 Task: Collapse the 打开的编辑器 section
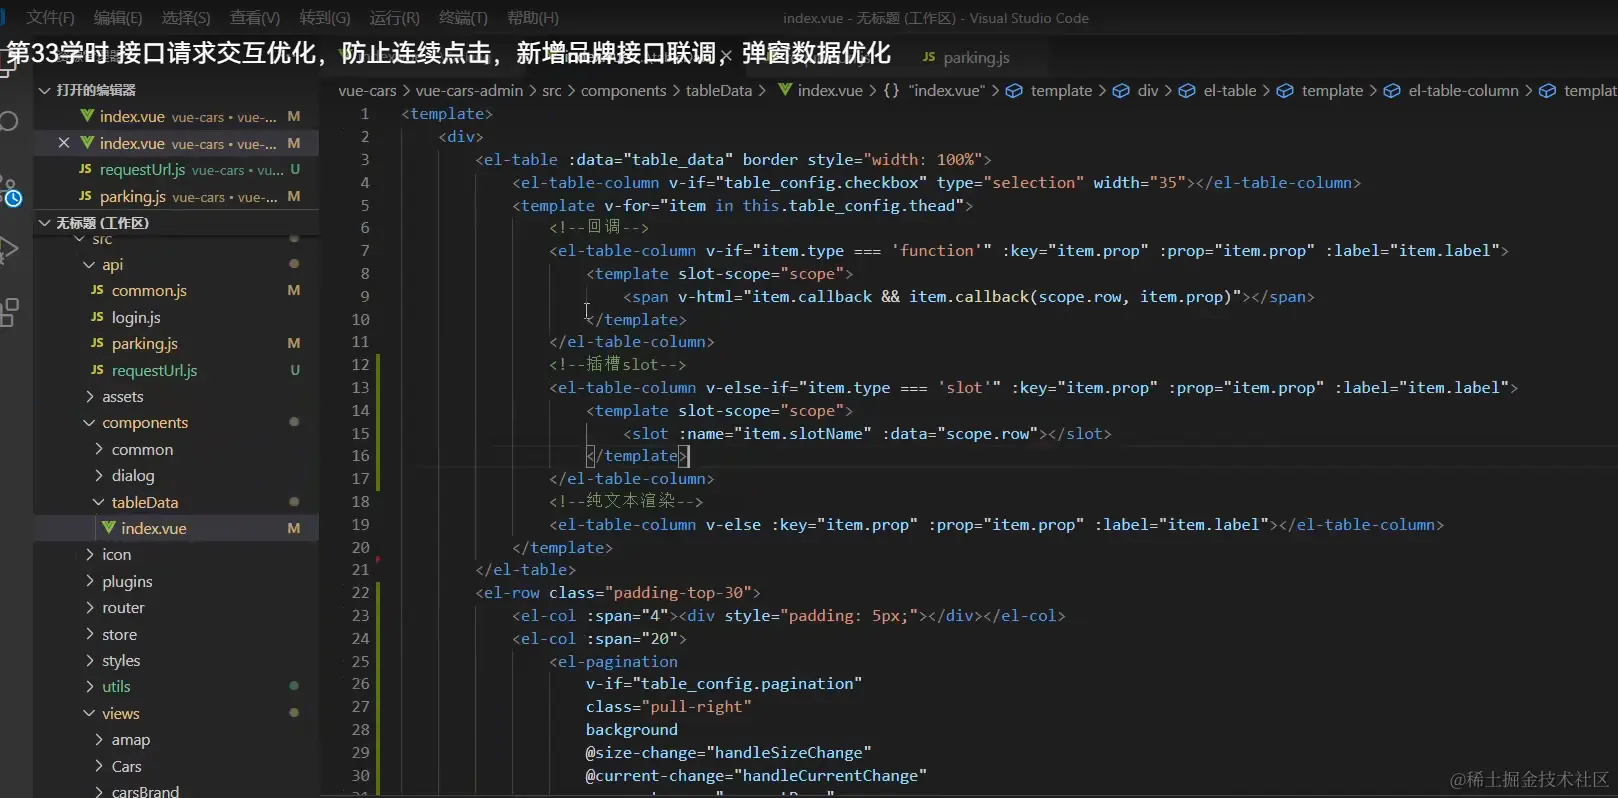44,90
